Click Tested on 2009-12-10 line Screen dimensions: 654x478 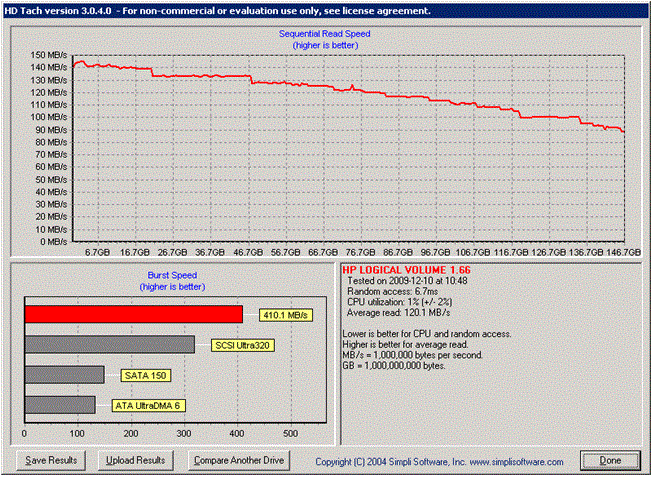tap(407, 281)
